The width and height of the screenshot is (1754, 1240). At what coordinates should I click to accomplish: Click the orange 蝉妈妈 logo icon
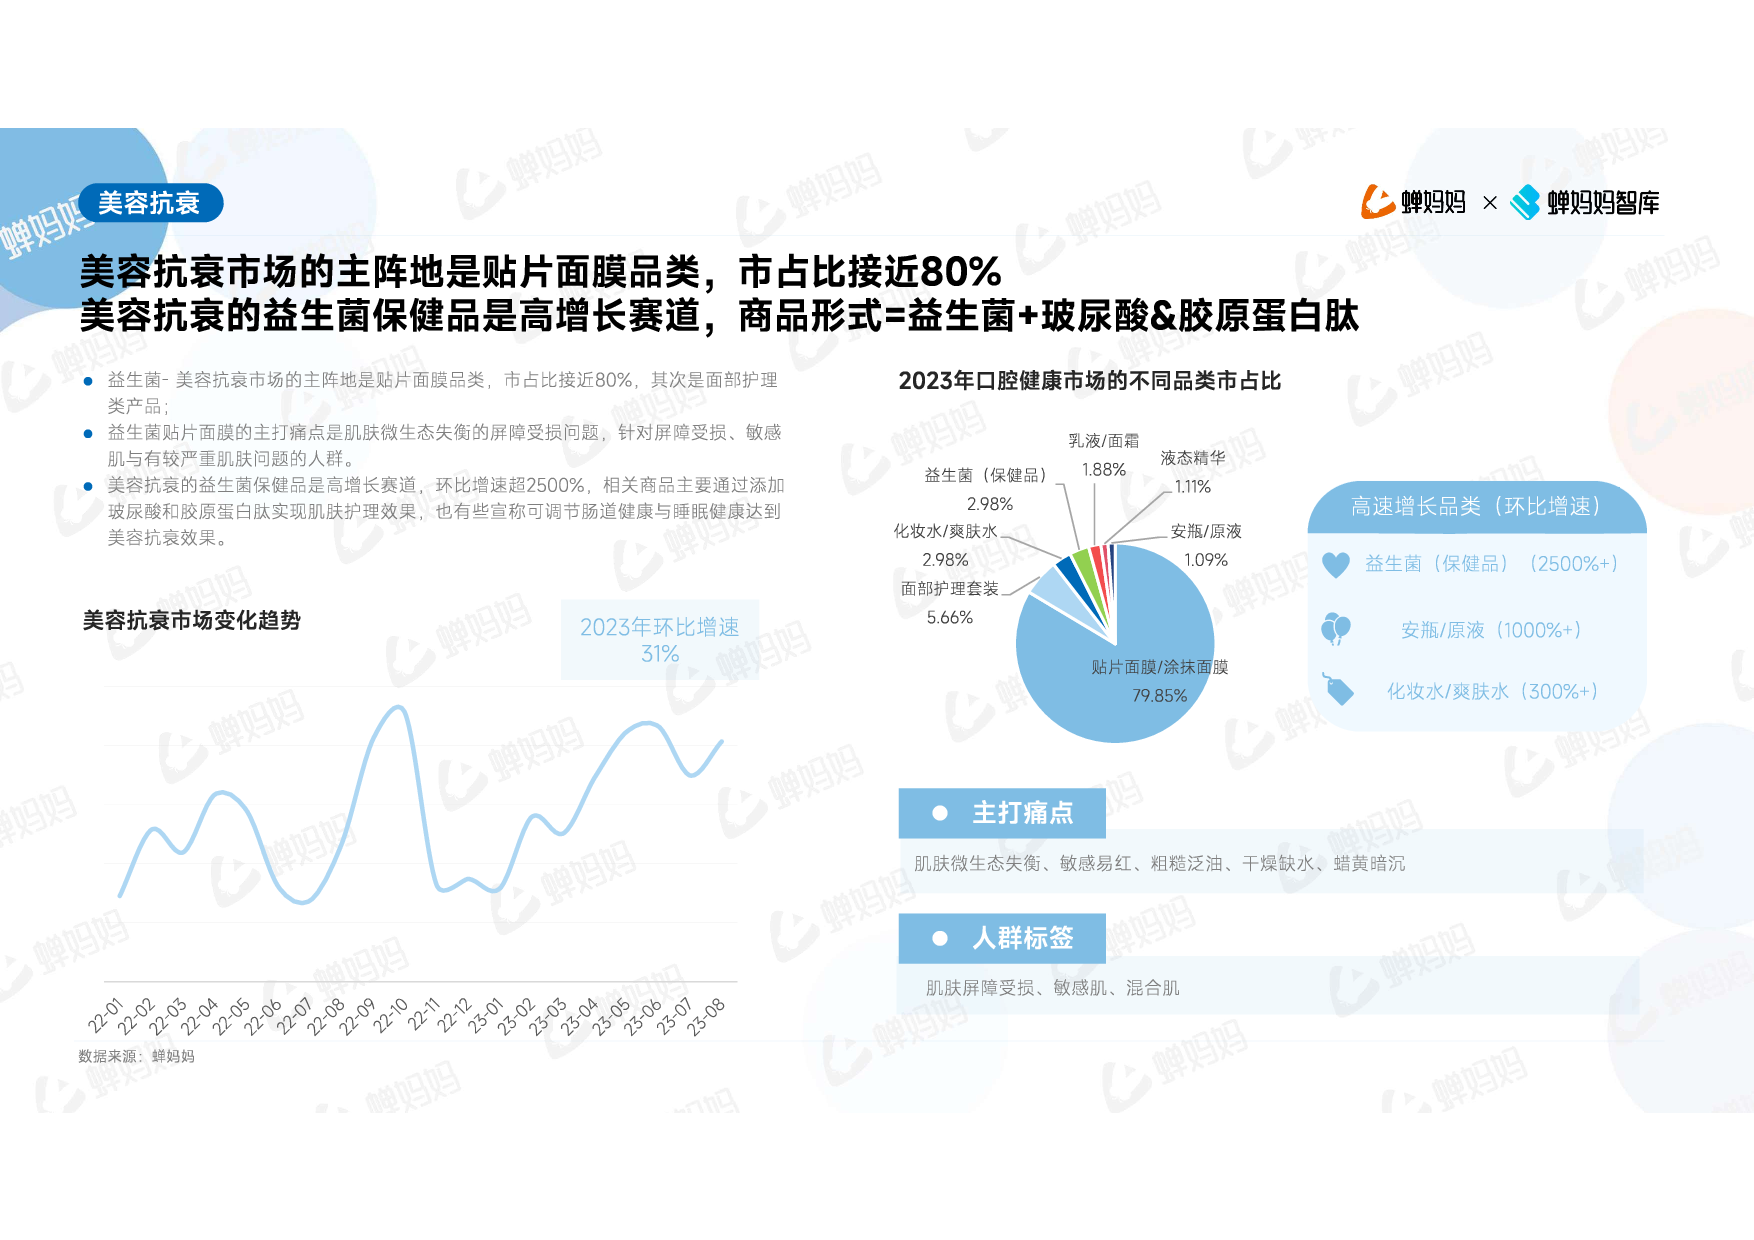coord(1377,202)
